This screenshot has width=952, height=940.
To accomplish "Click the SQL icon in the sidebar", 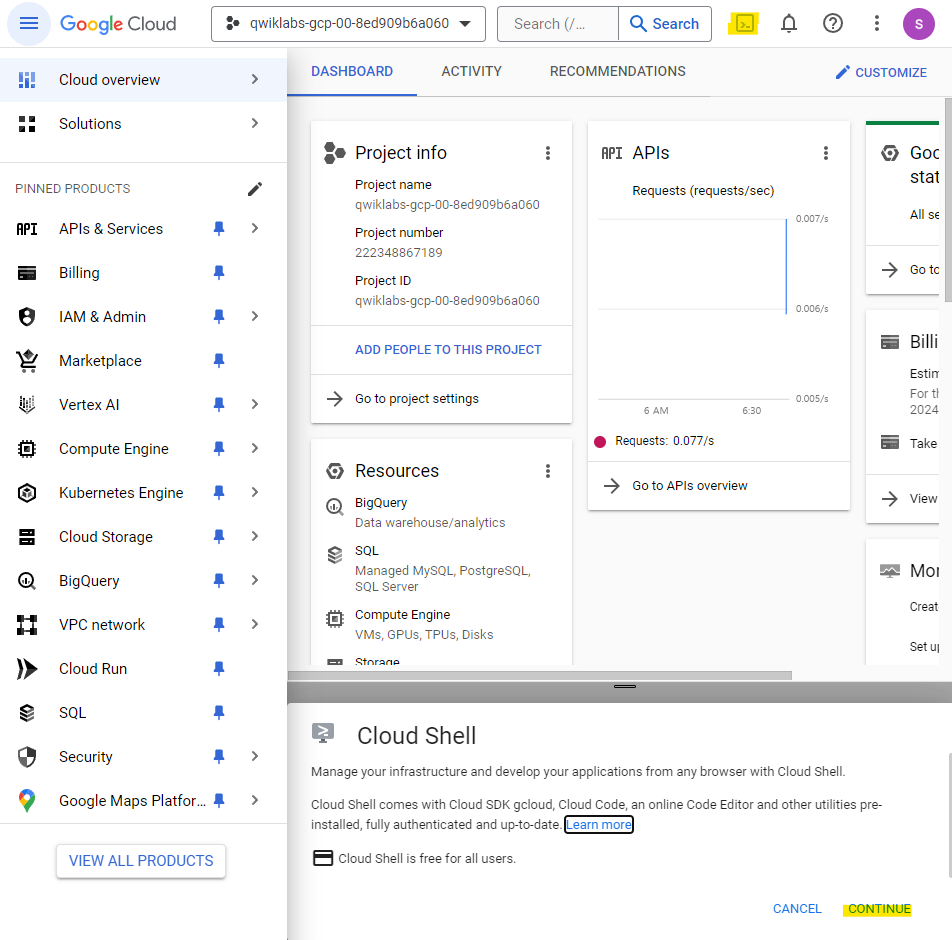I will pyautogui.click(x=27, y=713).
